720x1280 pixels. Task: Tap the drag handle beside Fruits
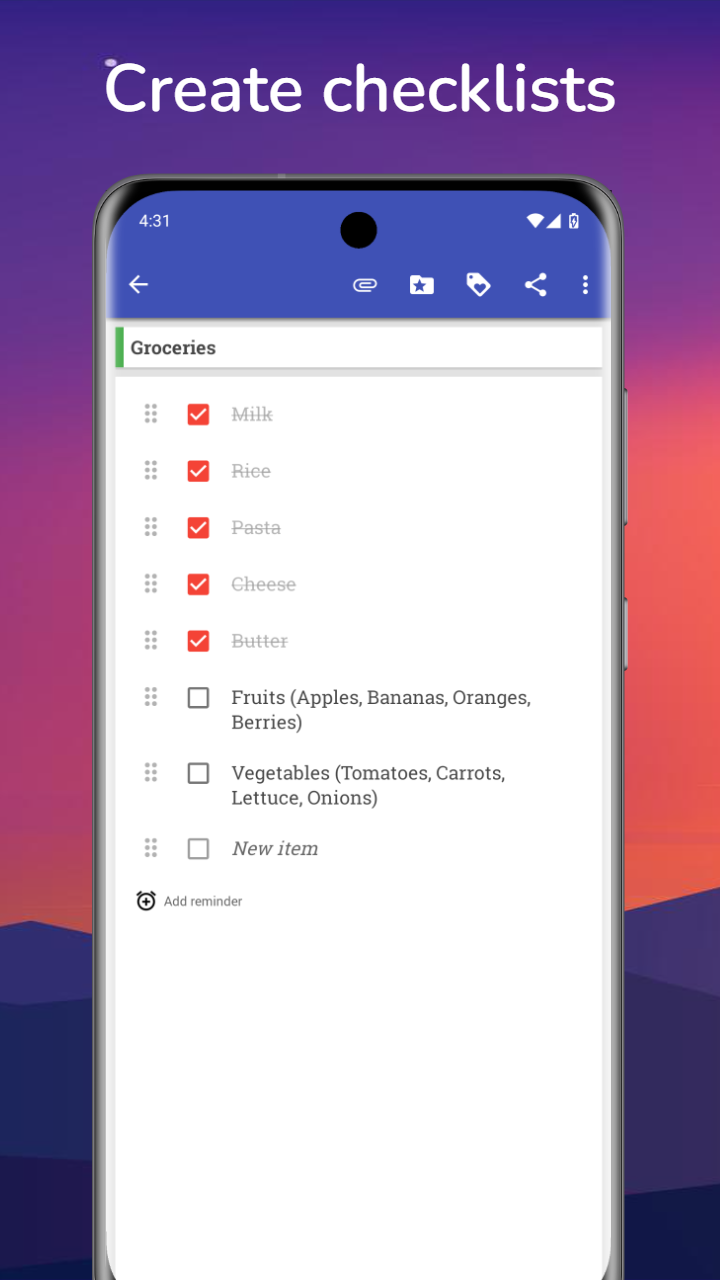[151, 696]
